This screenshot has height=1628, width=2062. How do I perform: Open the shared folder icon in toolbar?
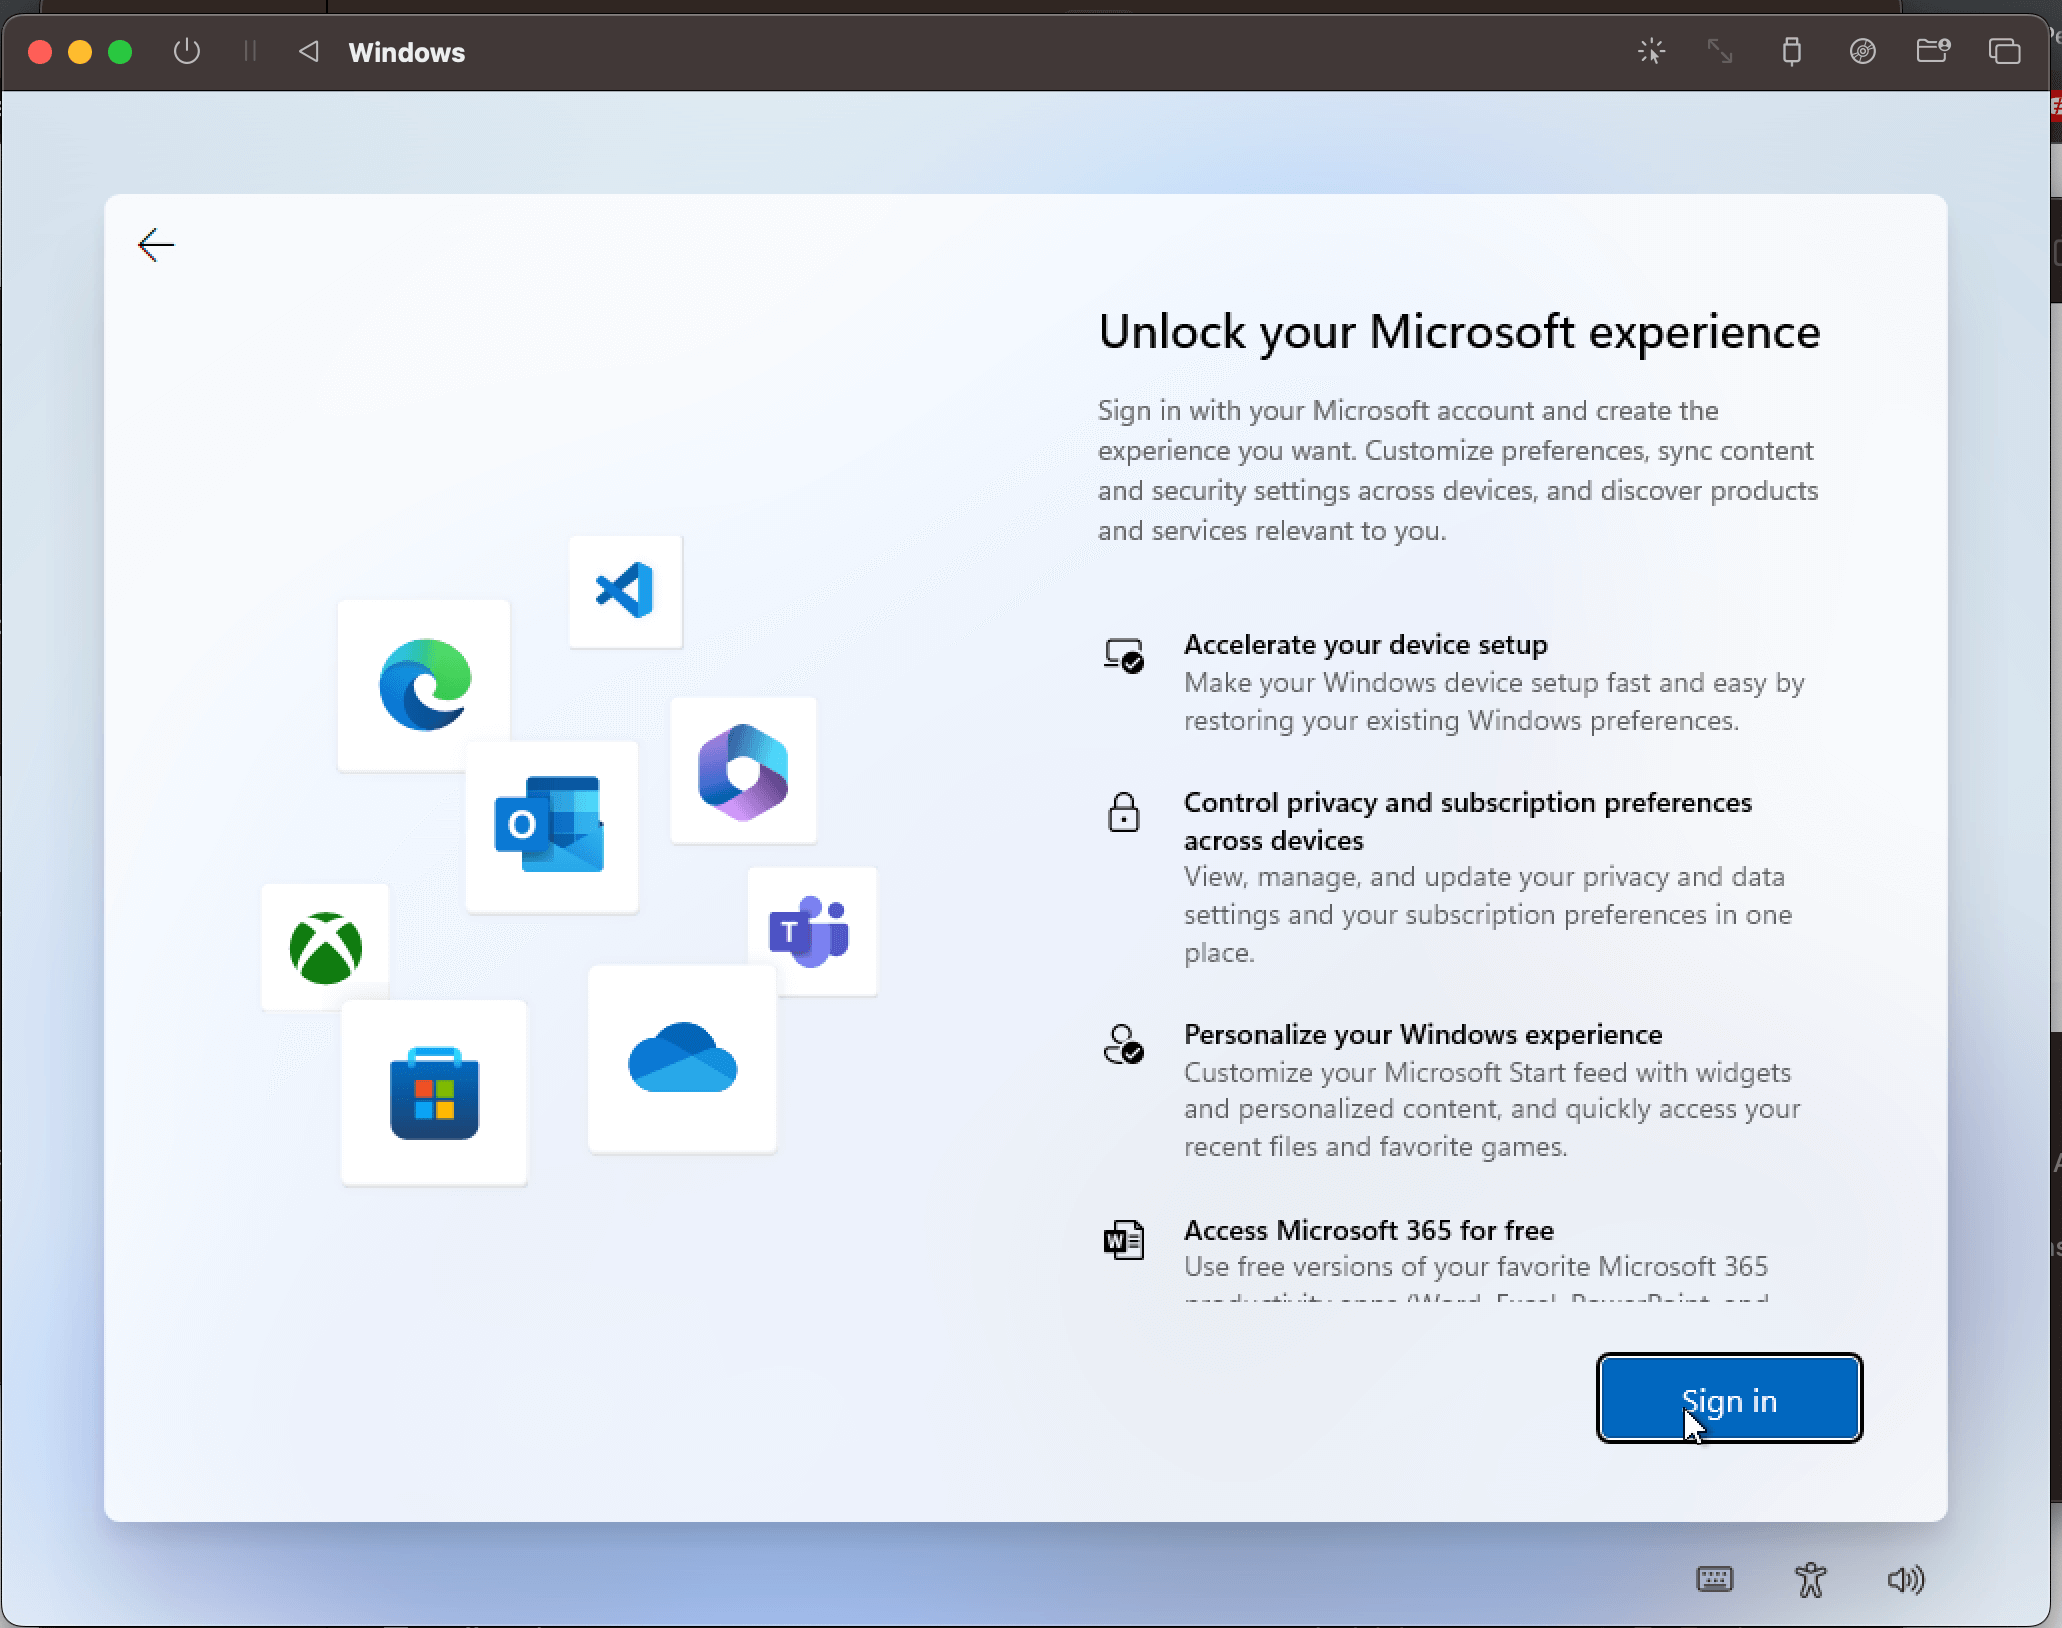[x=1932, y=51]
